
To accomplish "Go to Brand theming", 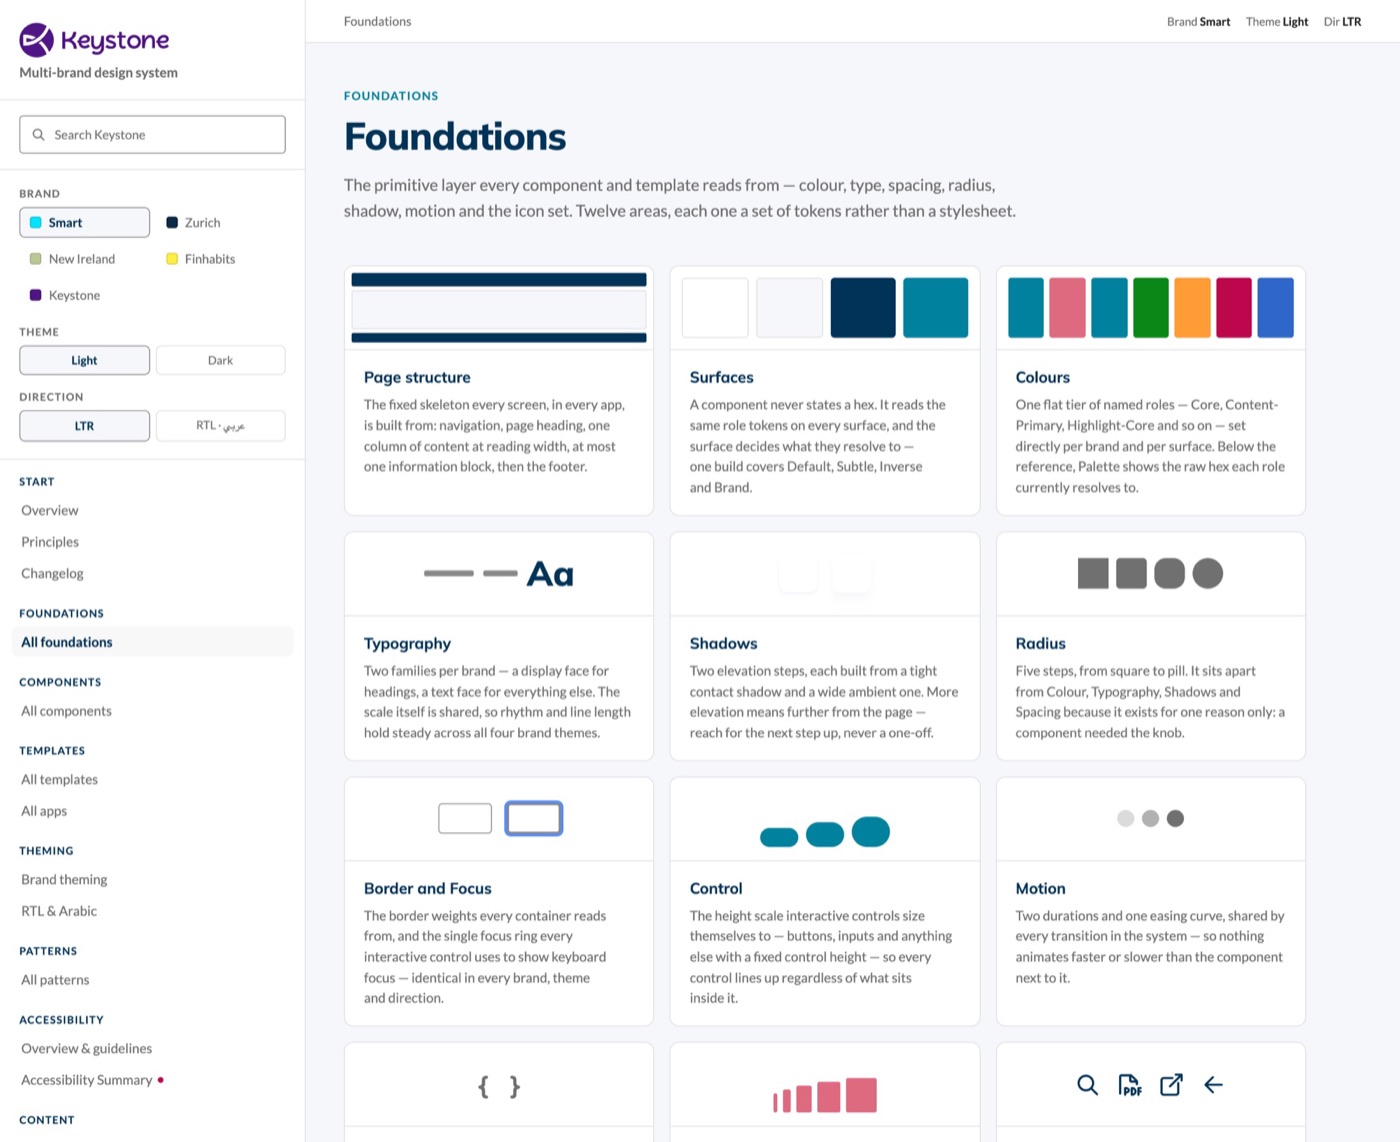I will tap(152, 879).
